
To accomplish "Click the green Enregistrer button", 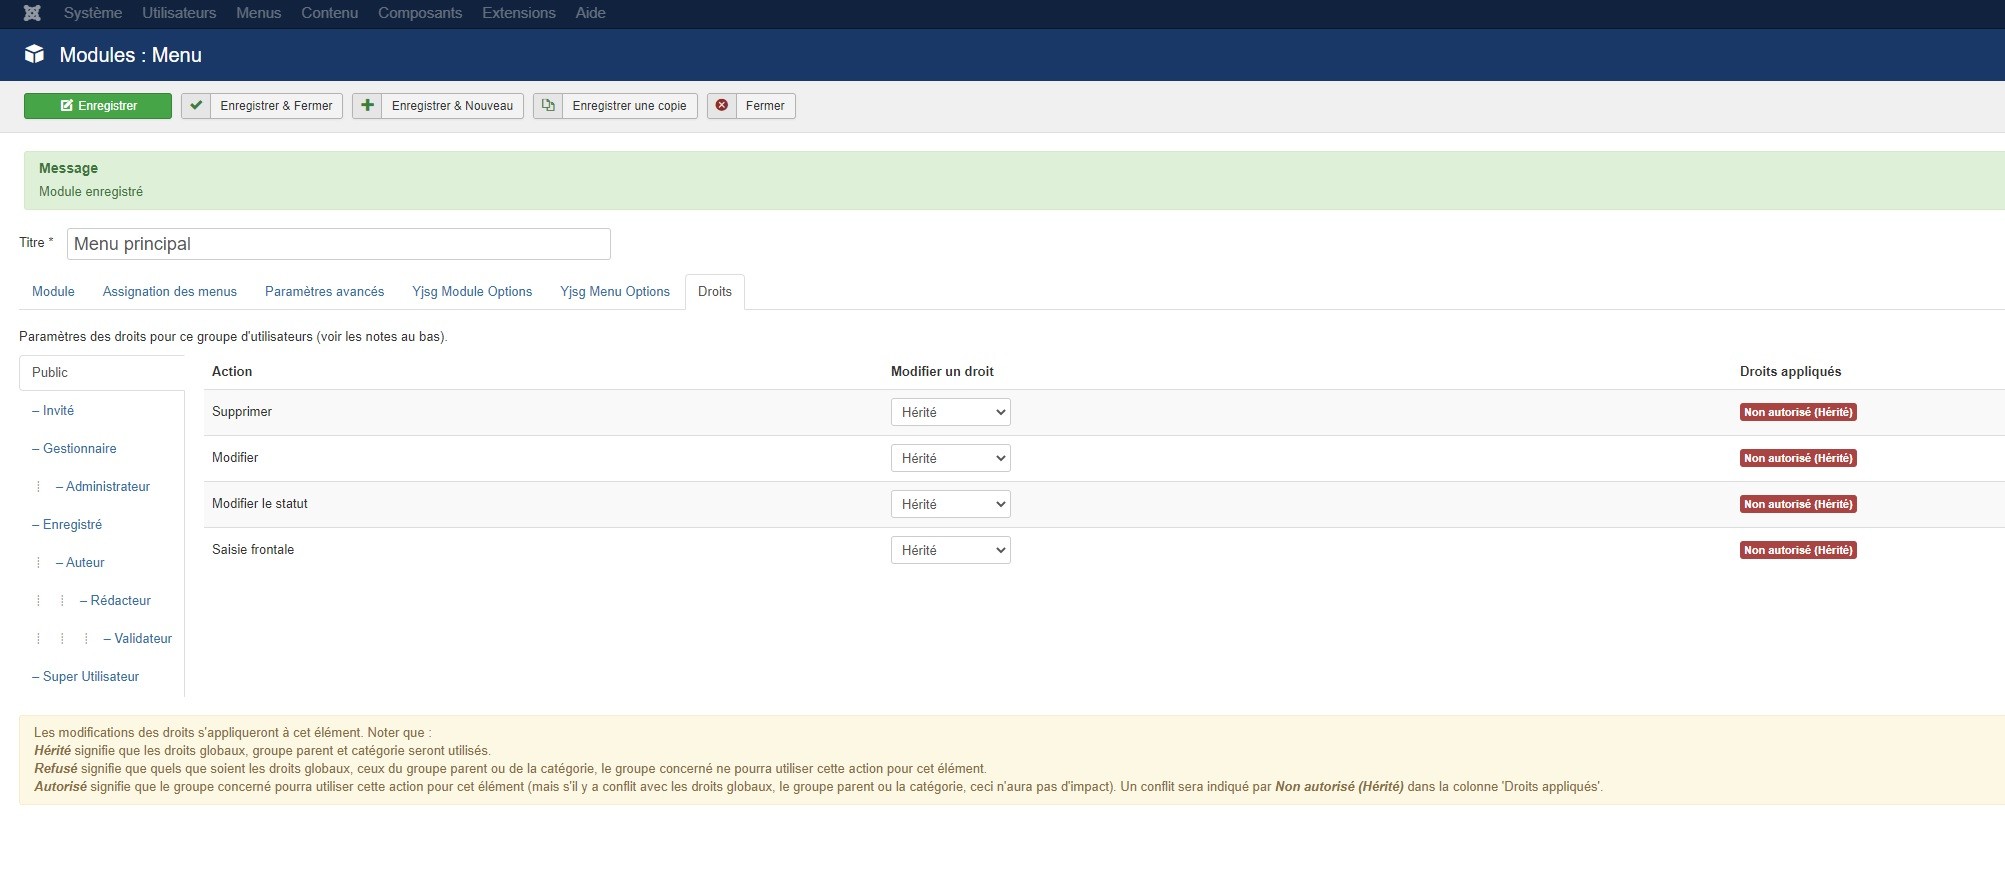I will point(98,106).
